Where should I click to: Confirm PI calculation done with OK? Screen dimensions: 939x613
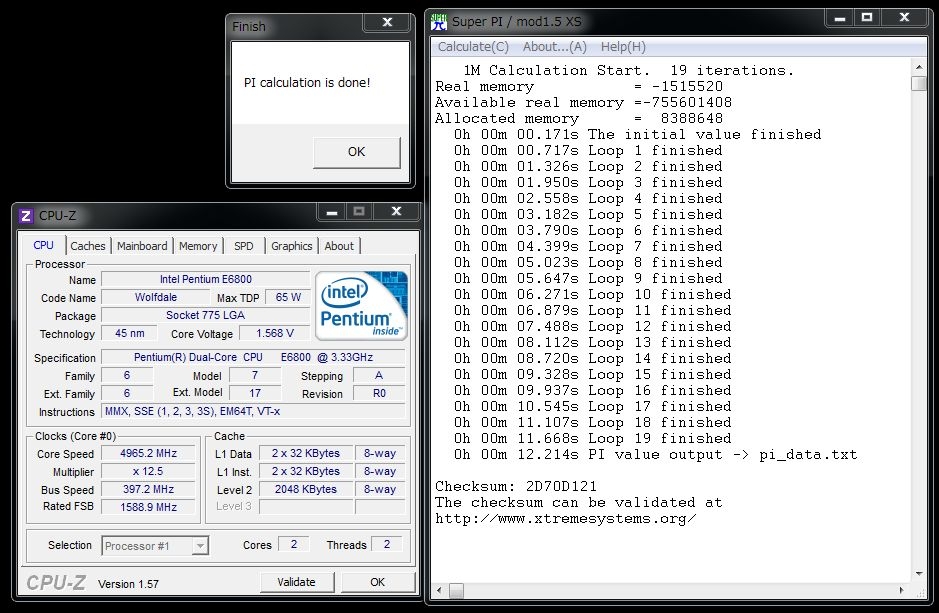[x=356, y=152]
